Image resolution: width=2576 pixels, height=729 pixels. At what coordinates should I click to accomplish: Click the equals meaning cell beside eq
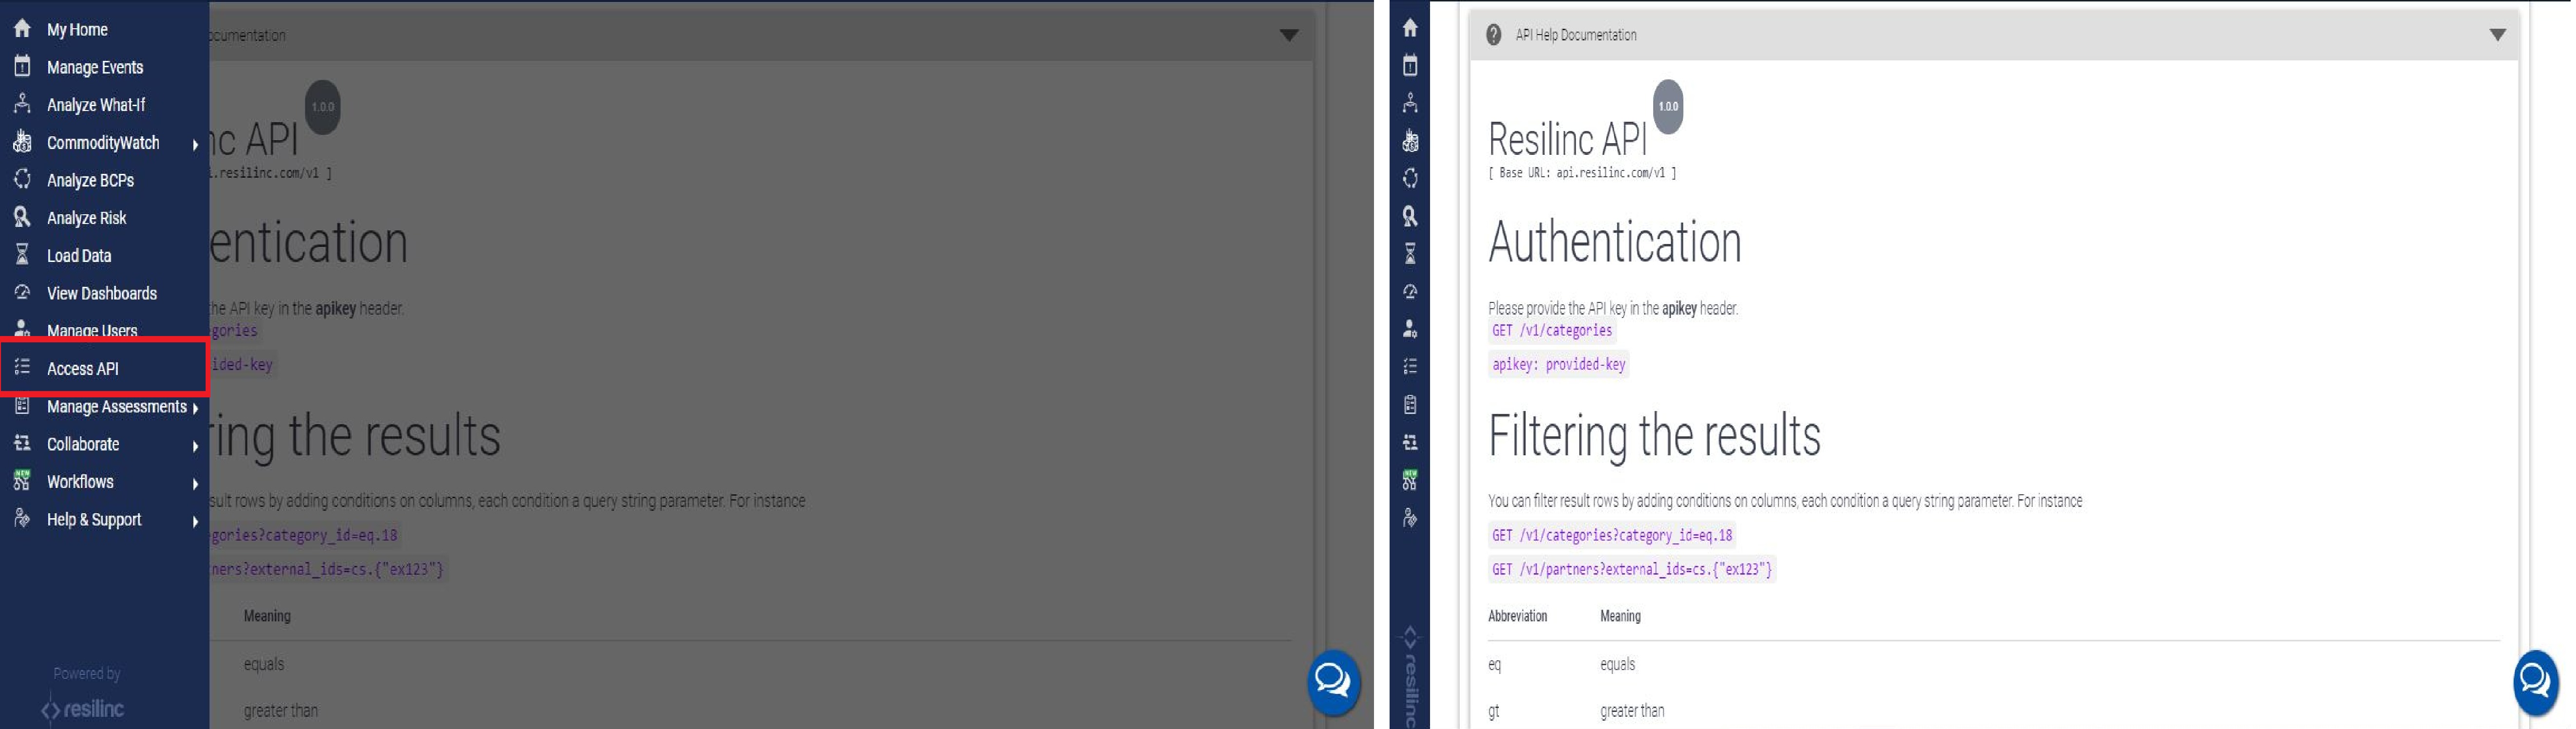click(x=1617, y=665)
